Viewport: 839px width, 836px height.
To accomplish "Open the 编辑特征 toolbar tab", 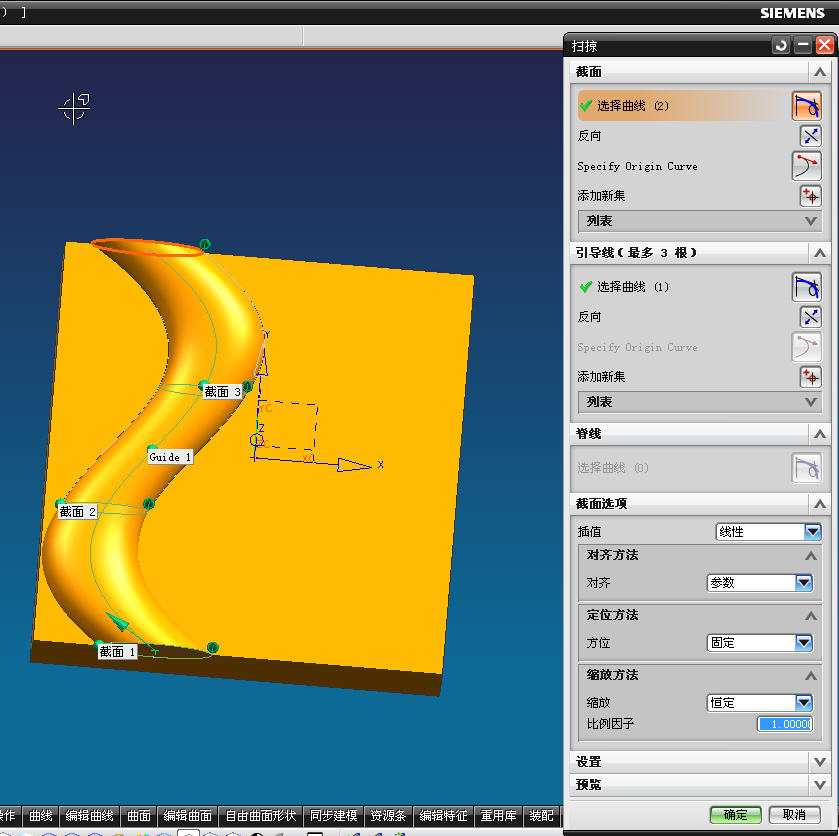I will coord(443,816).
